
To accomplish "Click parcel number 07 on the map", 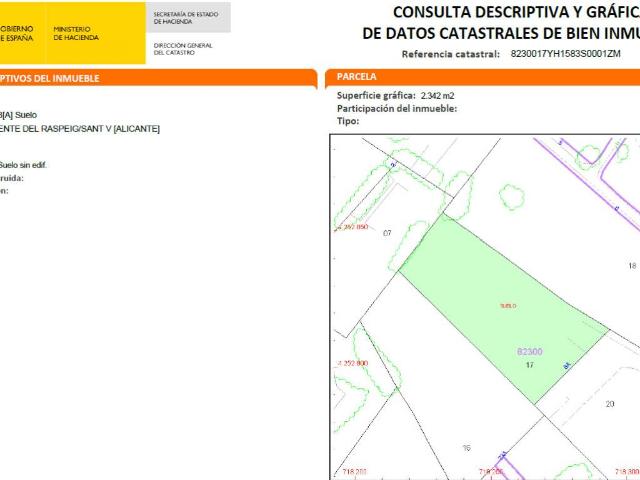I will tap(387, 233).
